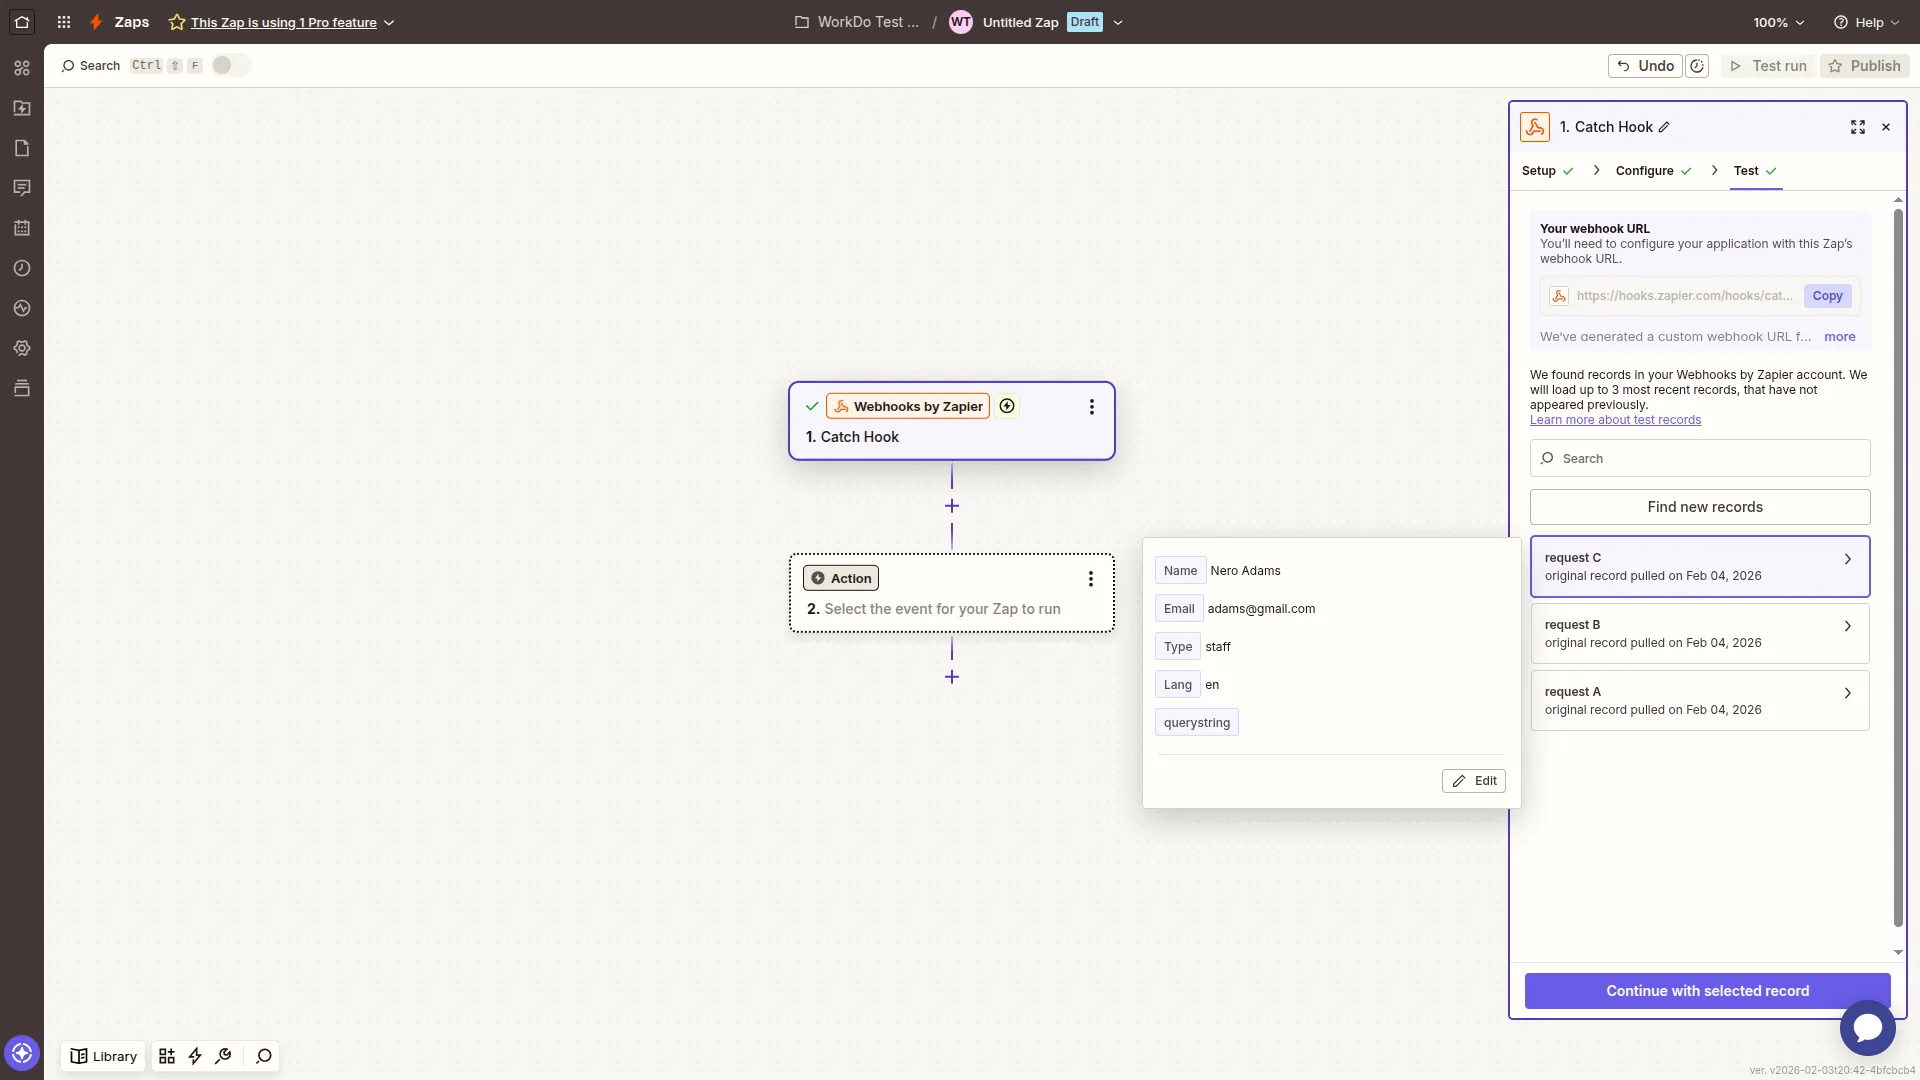Open the chat message icon in the sidebar
The image size is (1920, 1080).
point(21,188)
